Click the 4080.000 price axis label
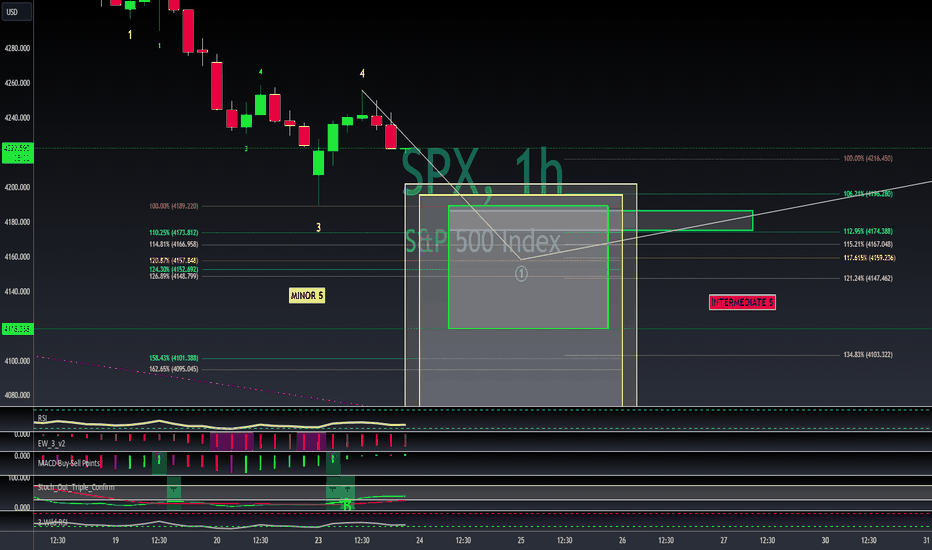The width and height of the screenshot is (932, 550). (17, 395)
